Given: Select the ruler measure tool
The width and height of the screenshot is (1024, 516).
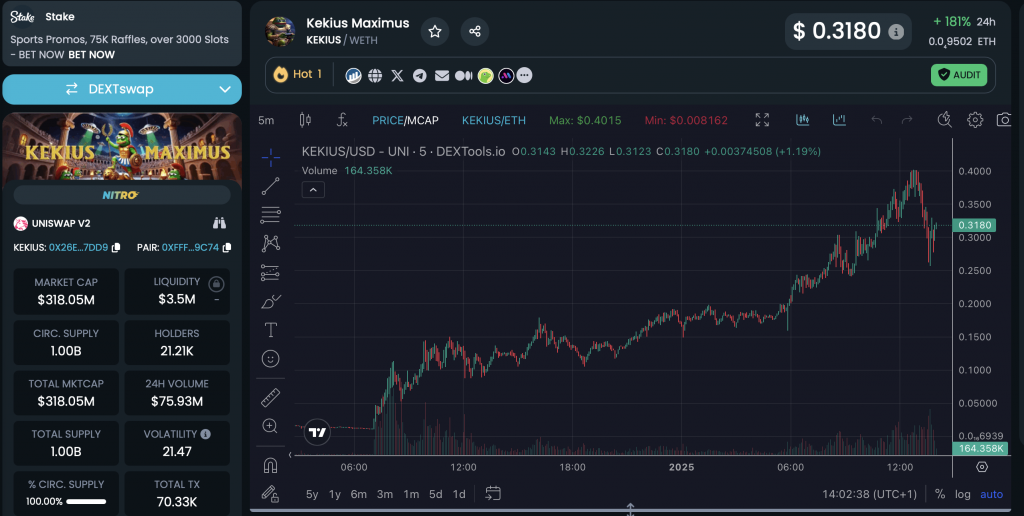Looking at the screenshot, I should [x=270, y=397].
